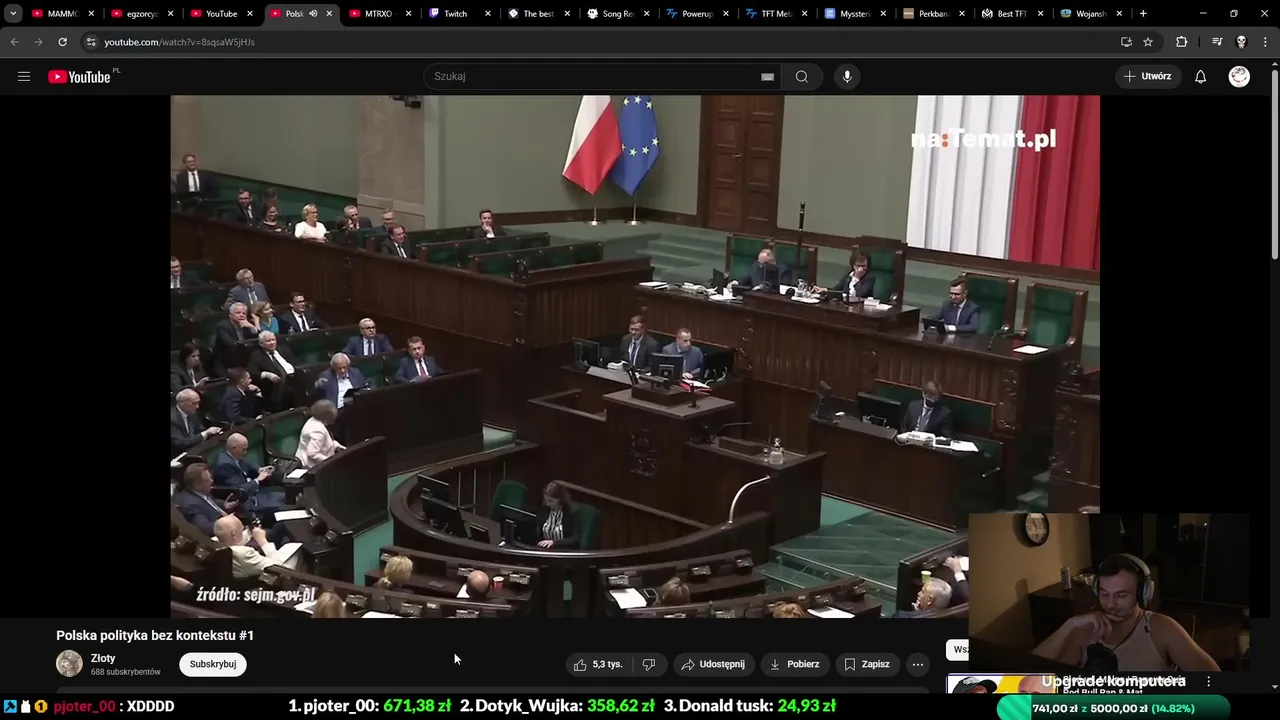Open the Chrome three-dot menu
The height and width of the screenshot is (720, 1280).
point(1265,42)
